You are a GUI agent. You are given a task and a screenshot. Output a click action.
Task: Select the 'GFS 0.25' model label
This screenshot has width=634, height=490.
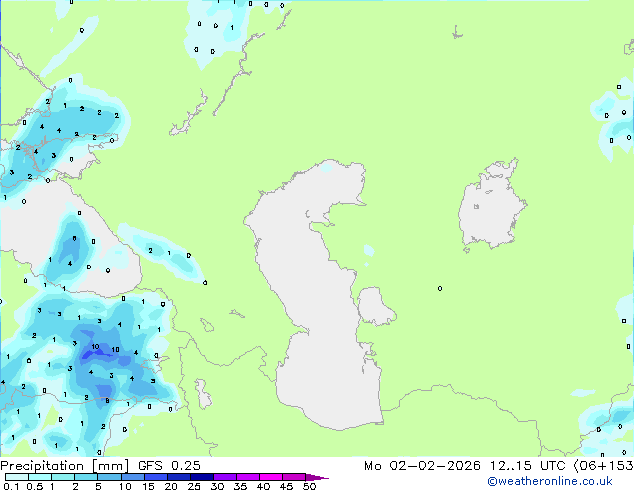coord(169,466)
